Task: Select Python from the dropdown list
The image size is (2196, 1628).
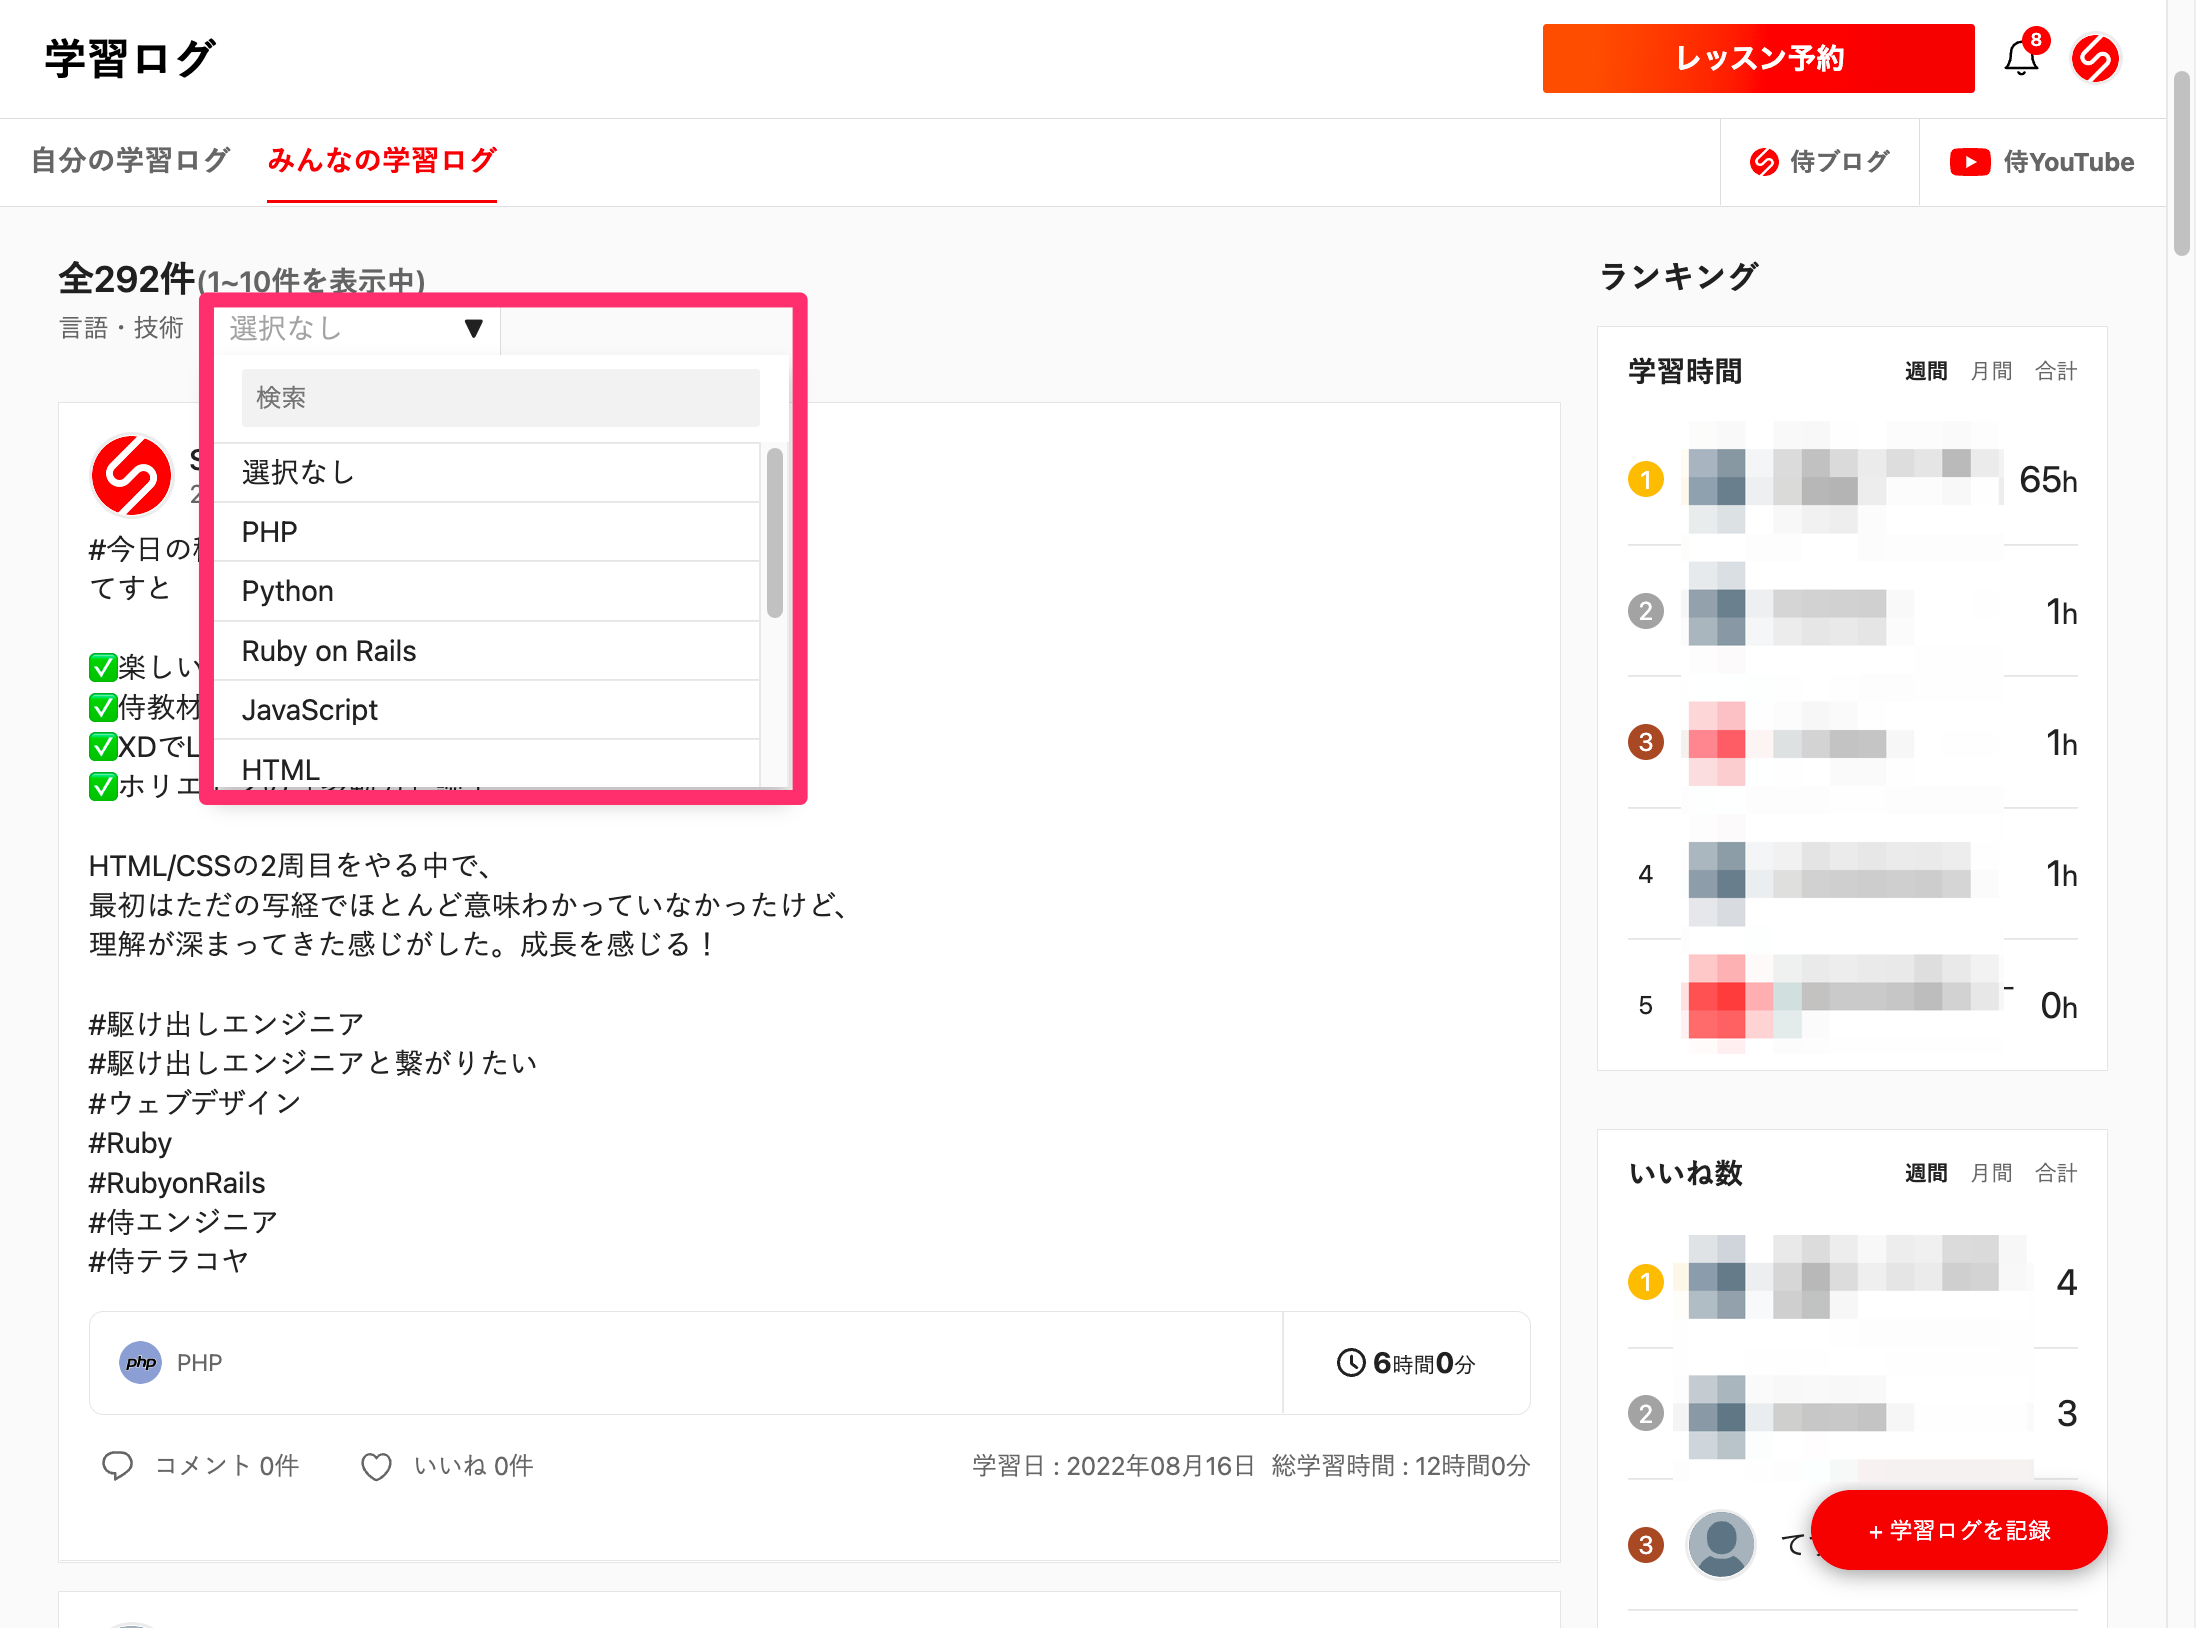Action: click(x=288, y=591)
